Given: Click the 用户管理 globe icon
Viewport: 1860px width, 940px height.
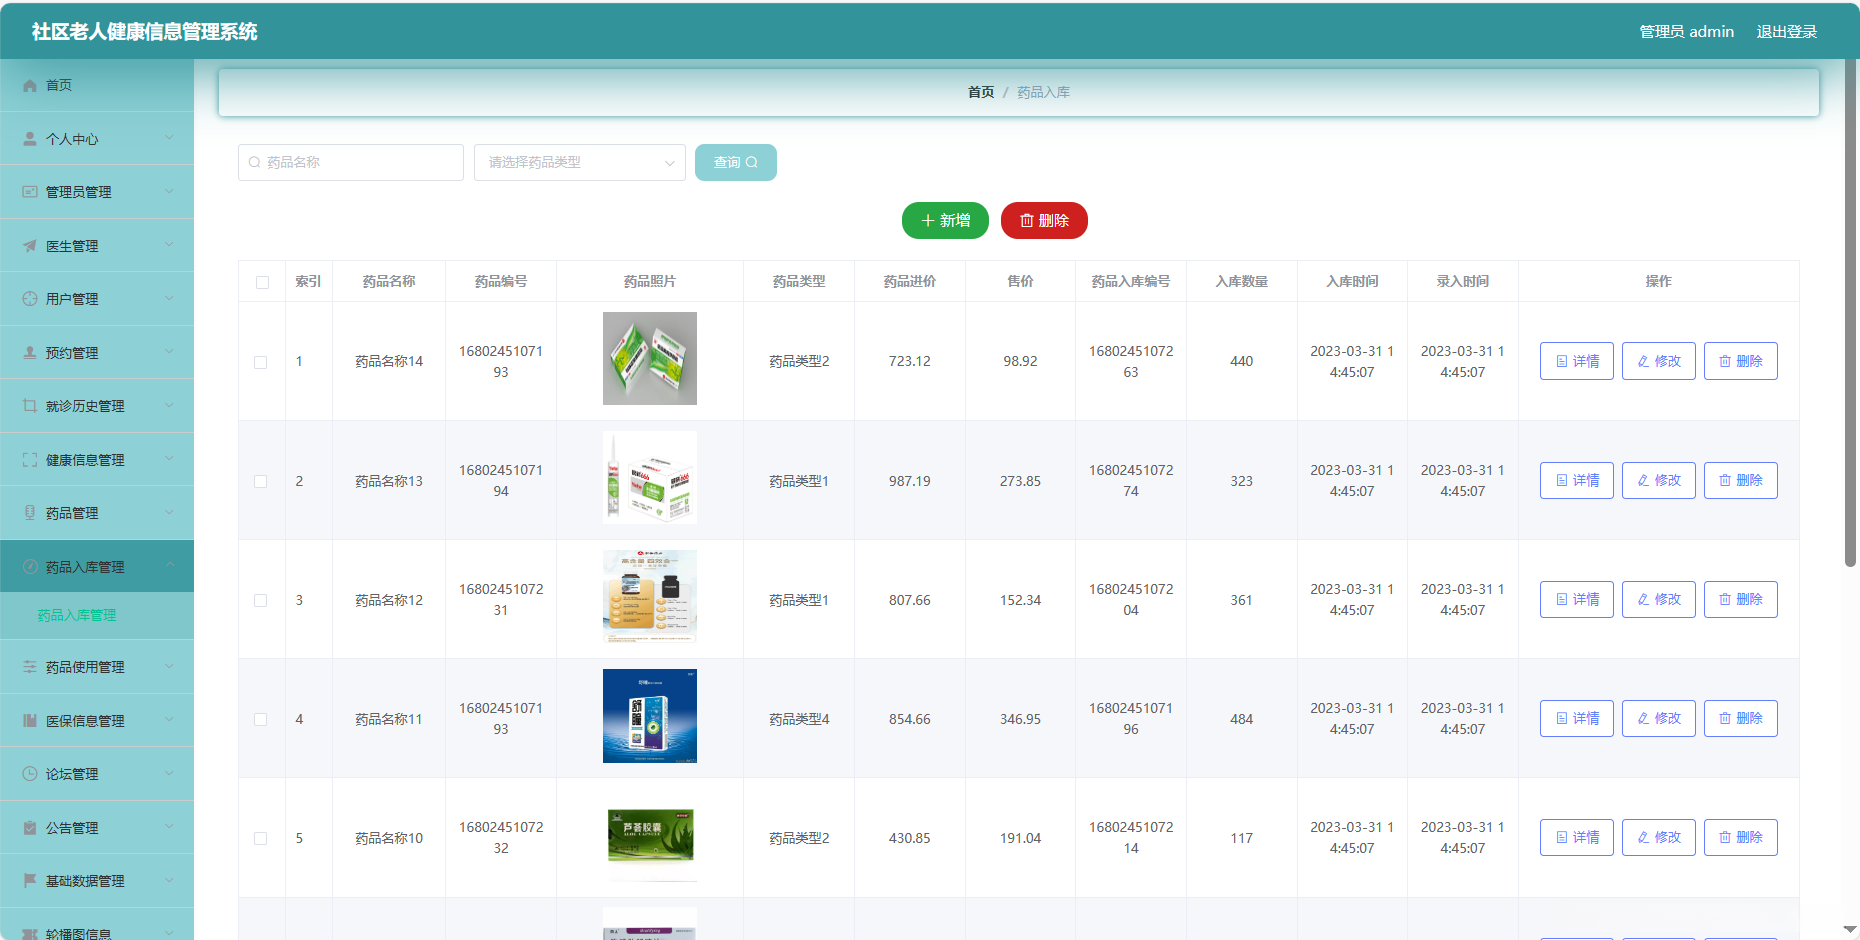Looking at the screenshot, I should click(x=28, y=298).
